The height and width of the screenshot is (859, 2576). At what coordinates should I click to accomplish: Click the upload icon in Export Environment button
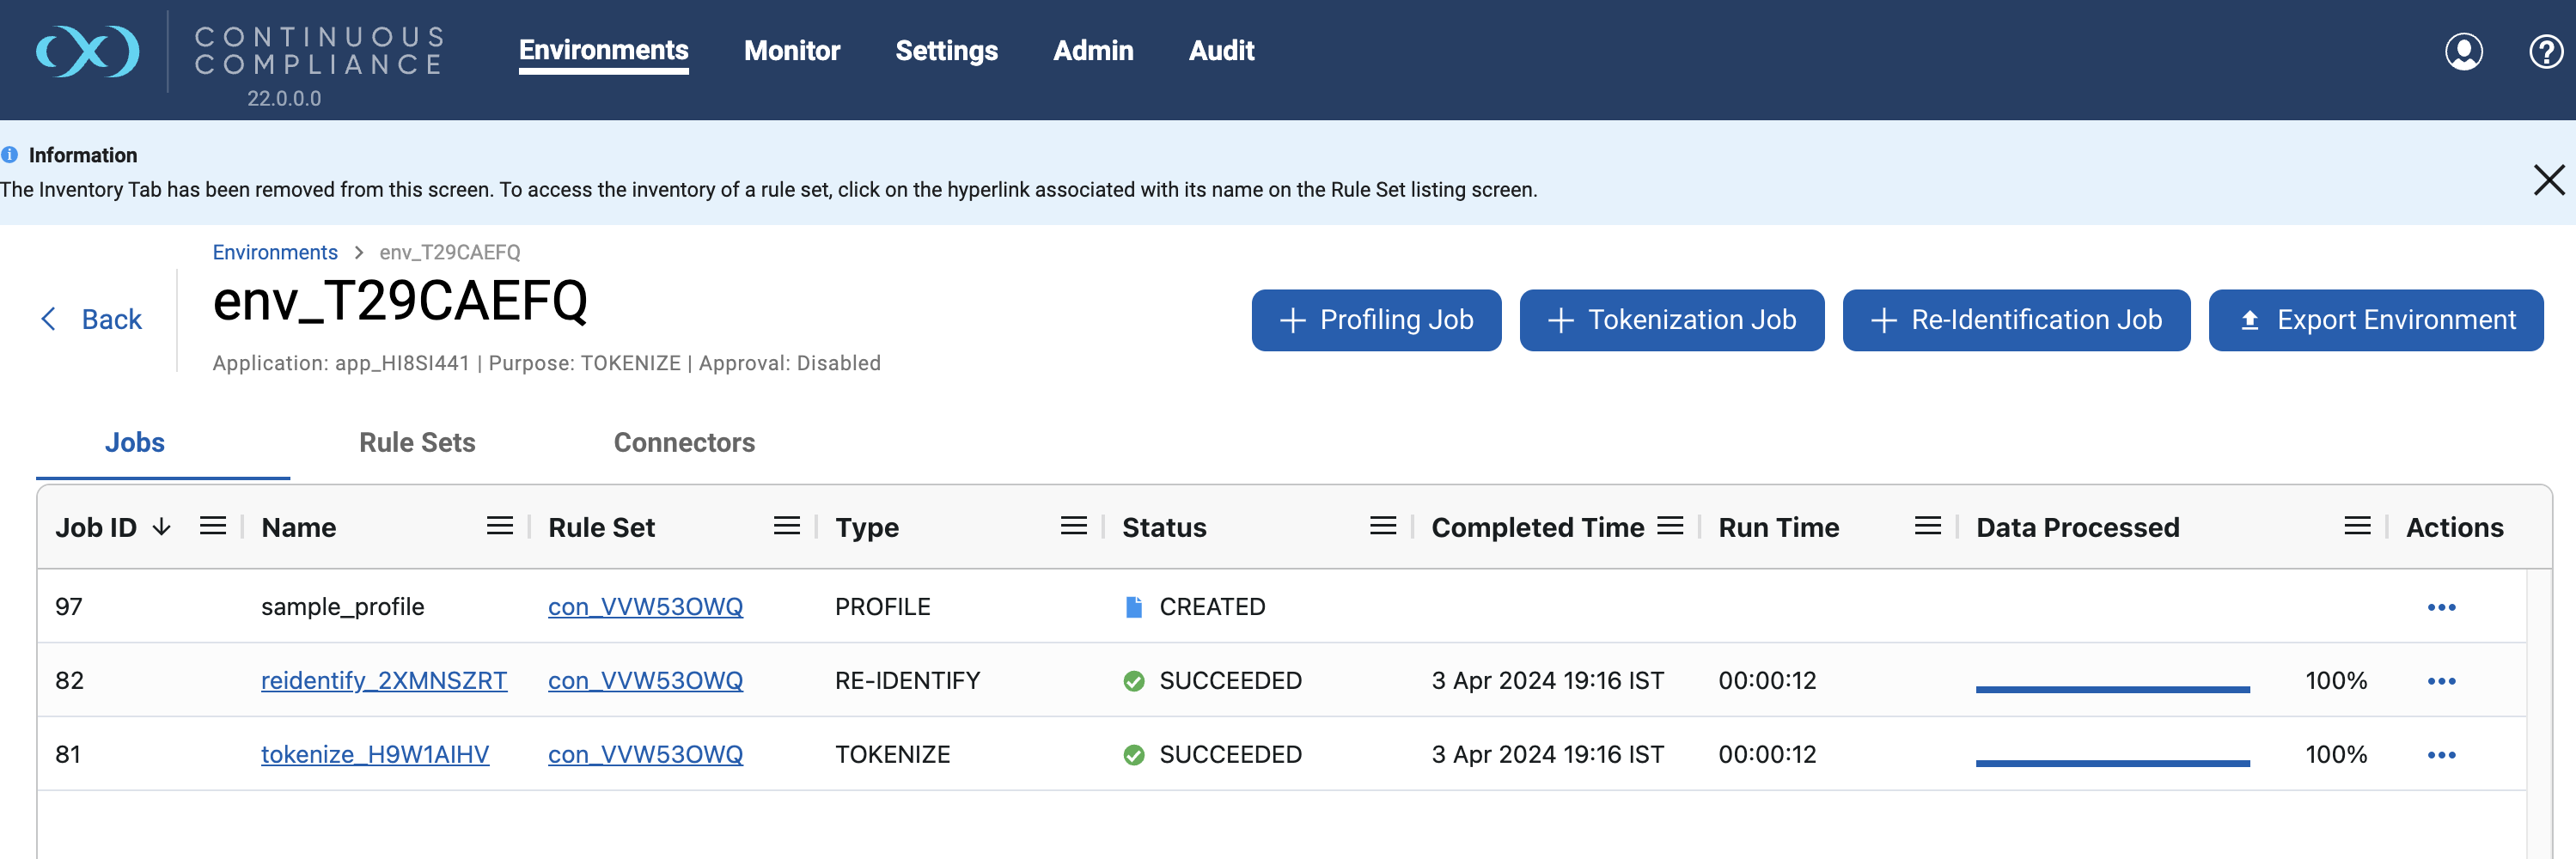pos(2249,320)
